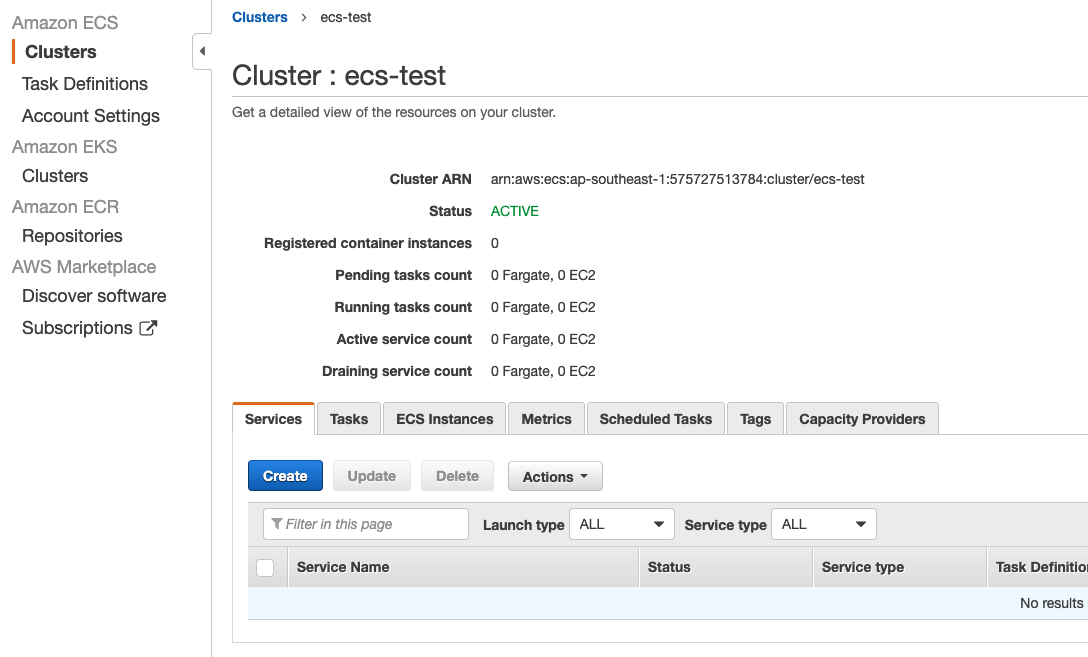Screen dimensions: 1088x657
Task: Click the Delete button
Action: tap(457, 476)
